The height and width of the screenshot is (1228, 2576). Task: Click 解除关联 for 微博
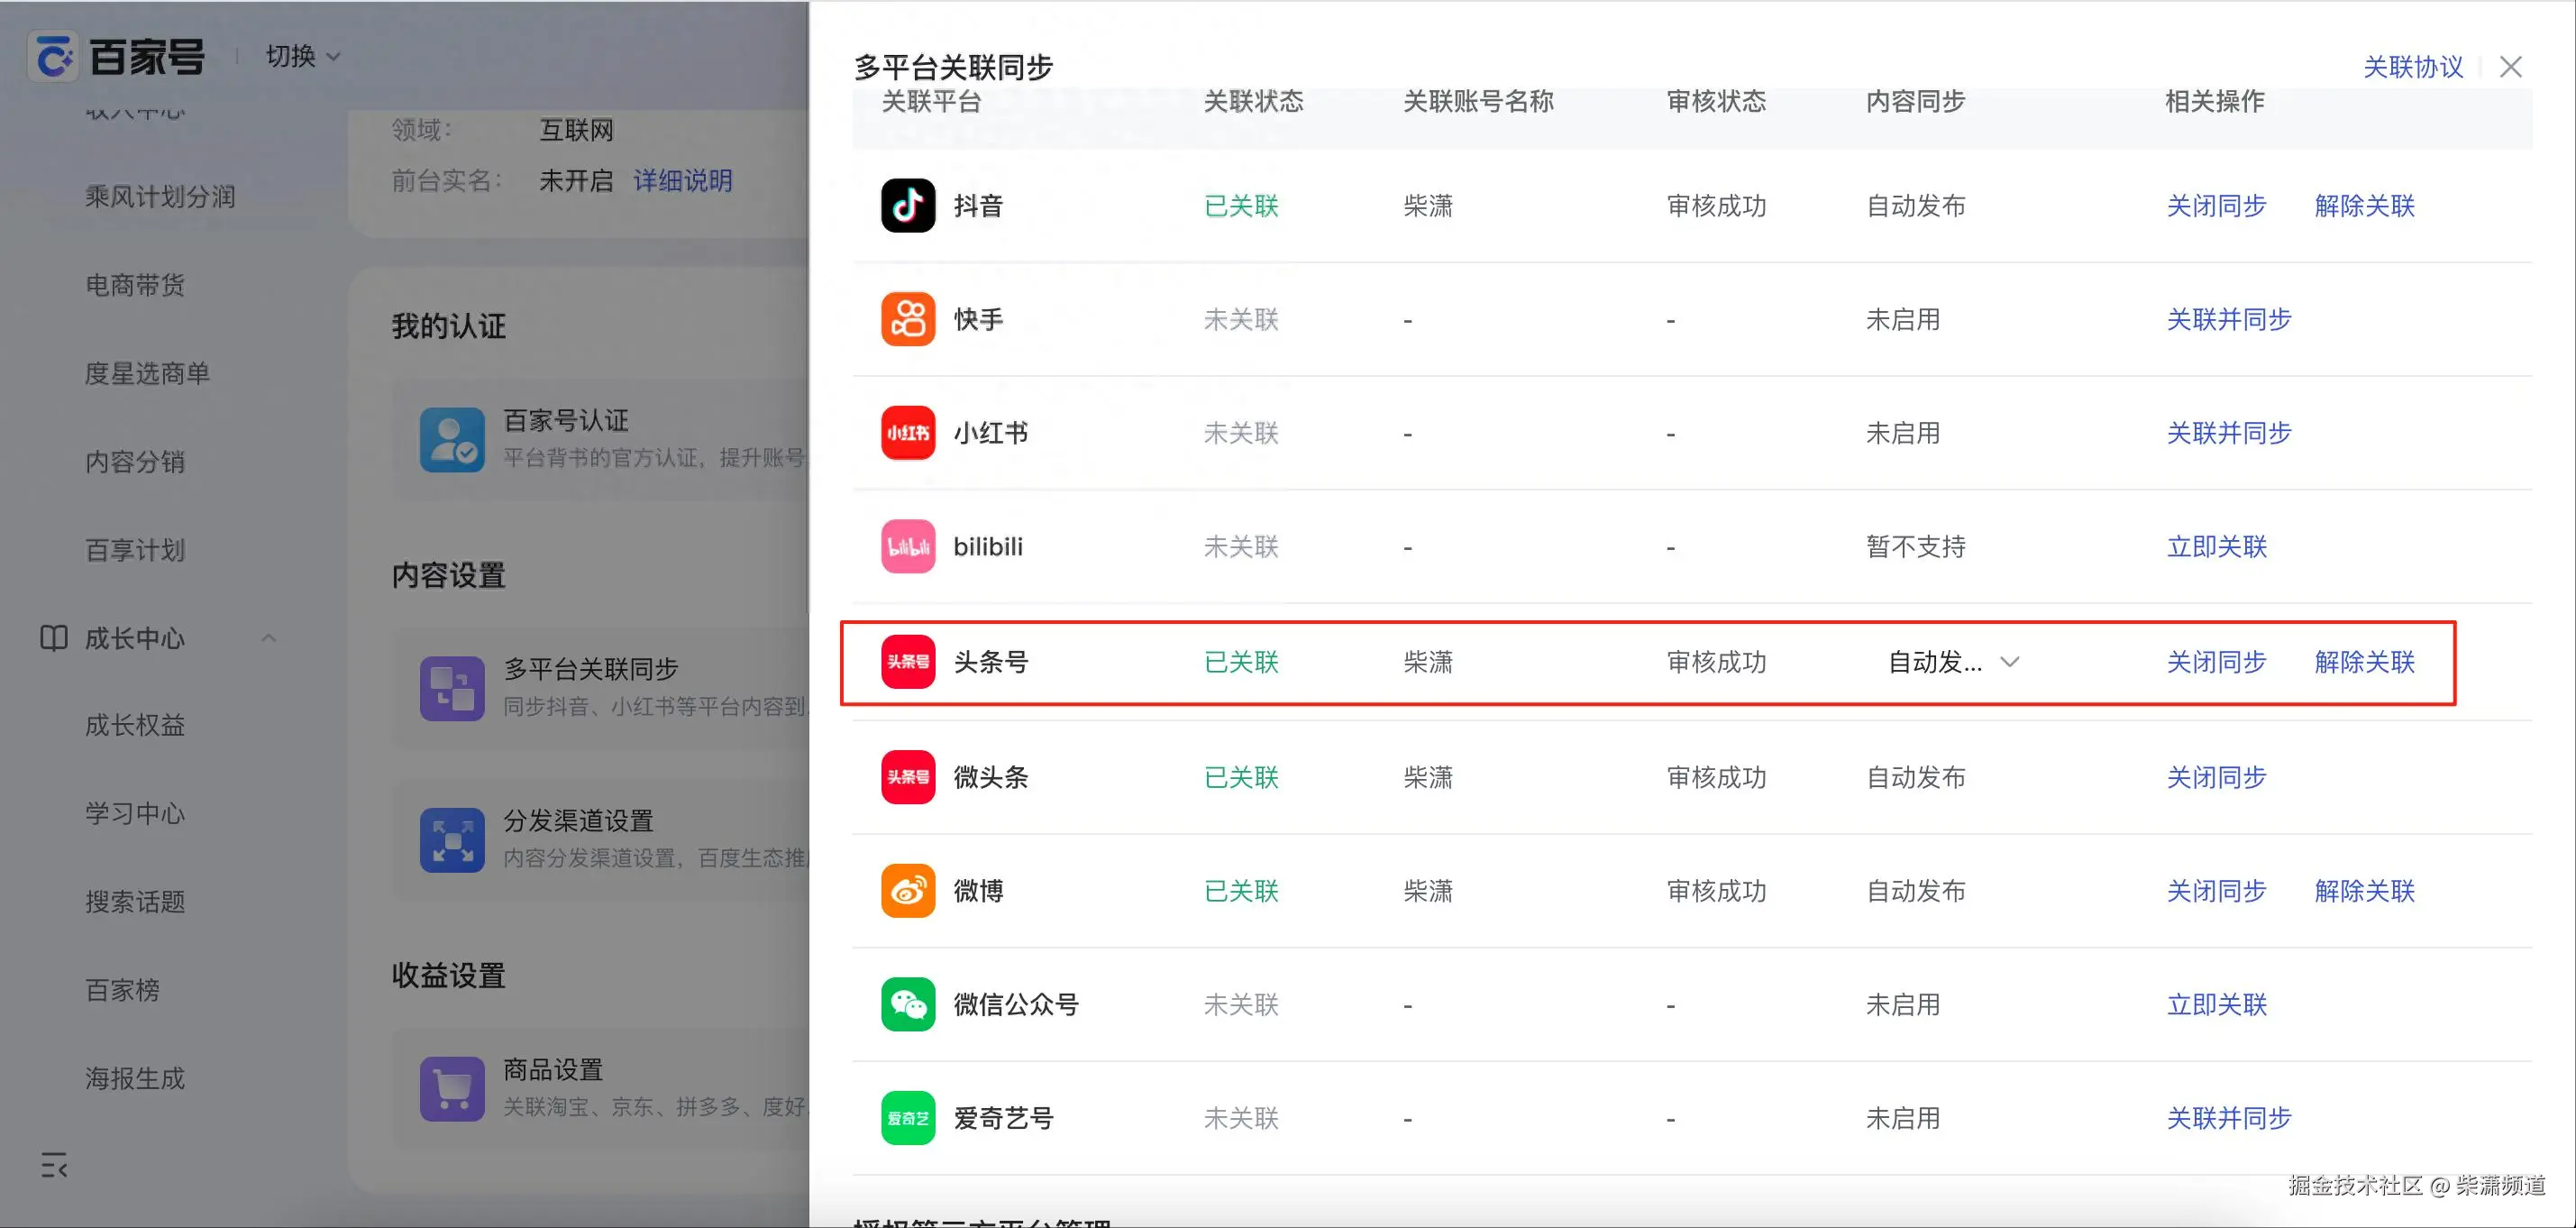pos(2364,891)
